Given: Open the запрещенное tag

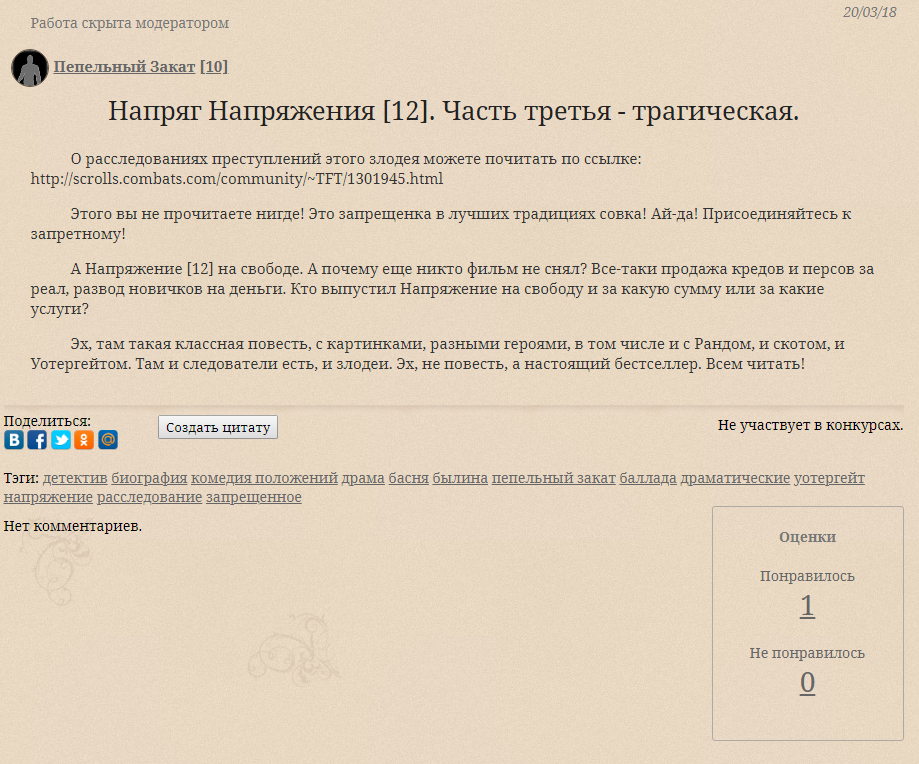Looking at the screenshot, I should click(x=254, y=497).
